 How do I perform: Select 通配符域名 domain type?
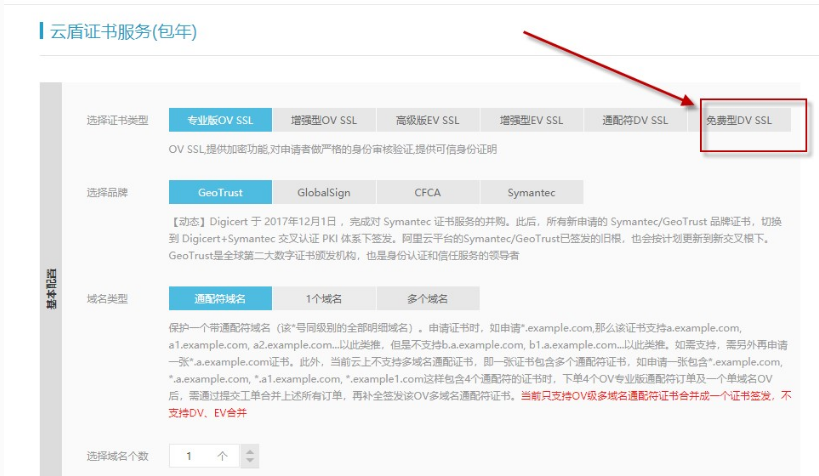[x=220, y=298]
